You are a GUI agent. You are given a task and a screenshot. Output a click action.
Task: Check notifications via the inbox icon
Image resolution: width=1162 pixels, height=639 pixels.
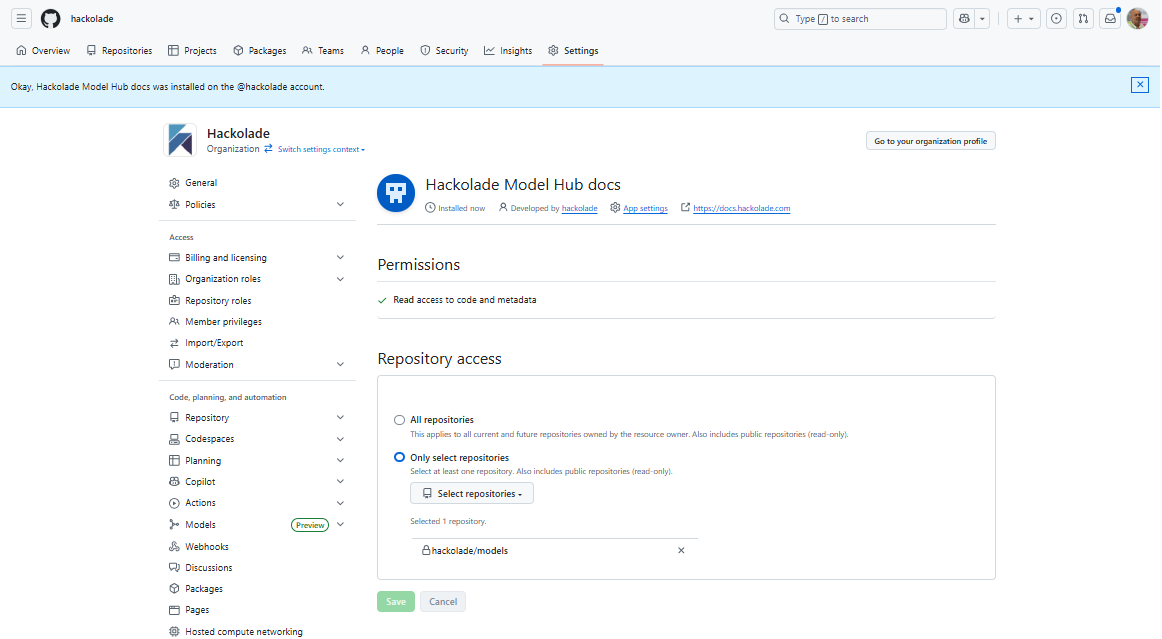point(1110,18)
